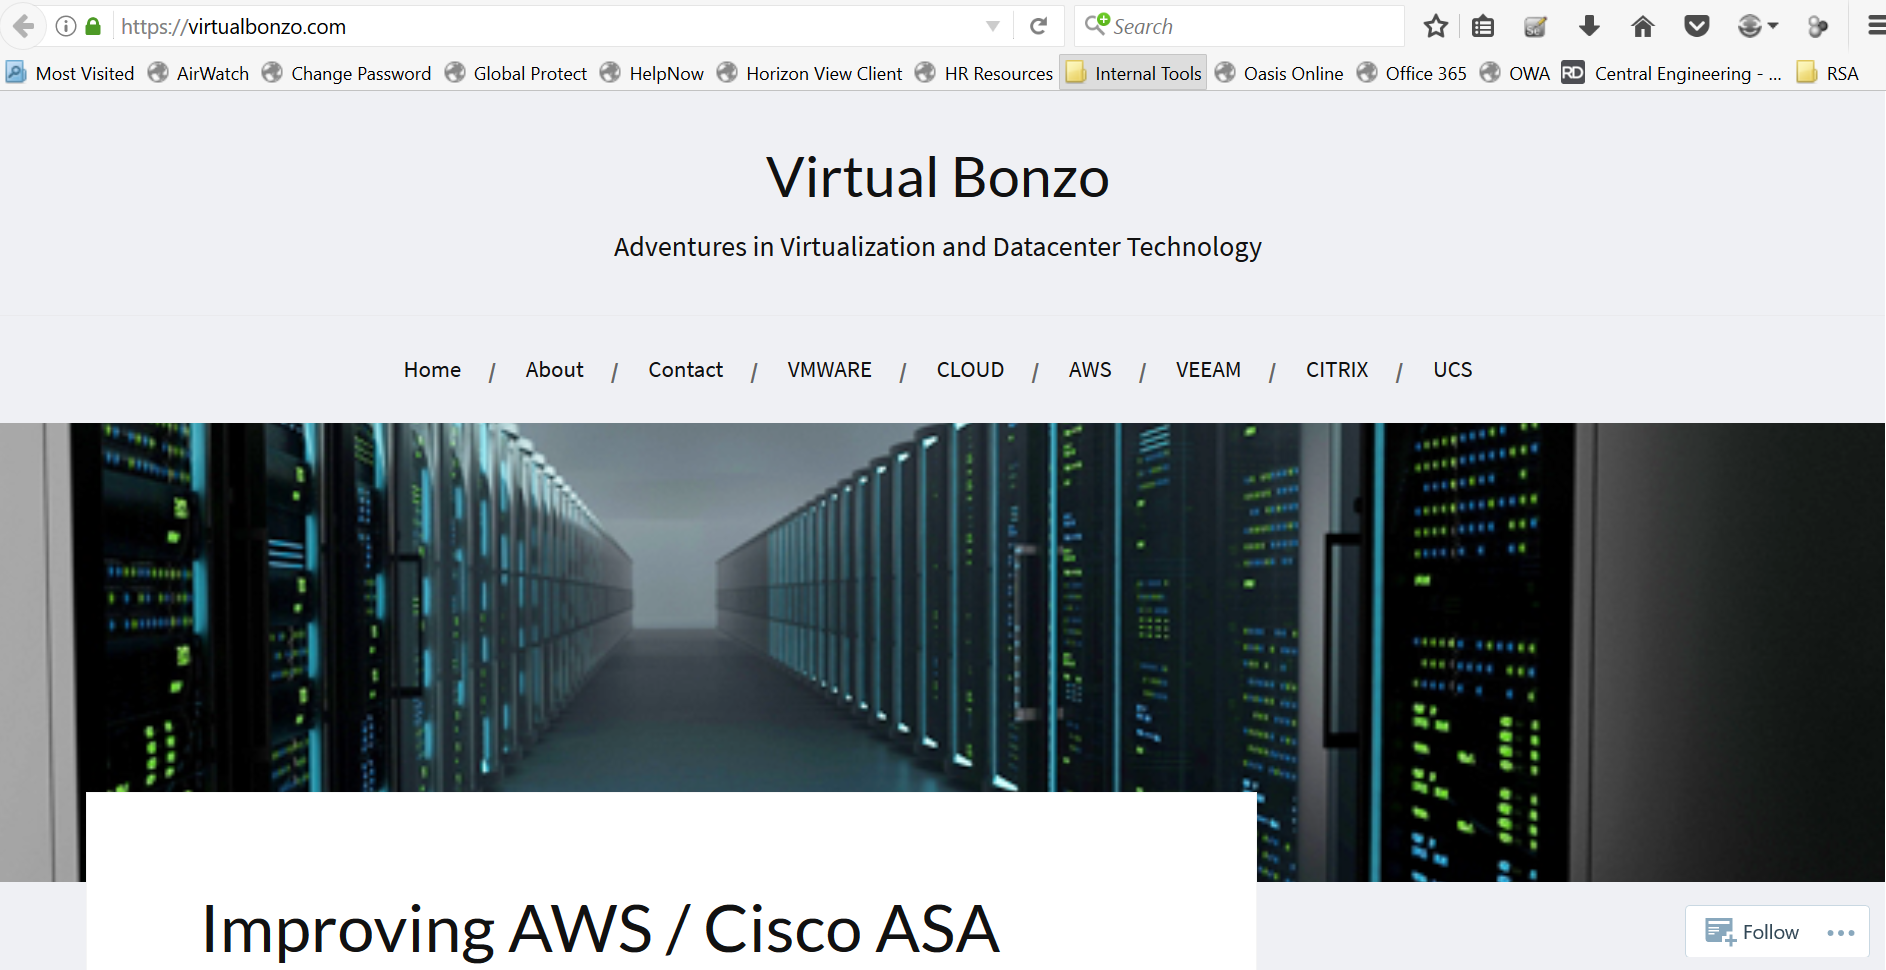Open the Oasis Online bookmark
The width and height of the screenshot is (1886, 970).
click(x=1279, y=73)
